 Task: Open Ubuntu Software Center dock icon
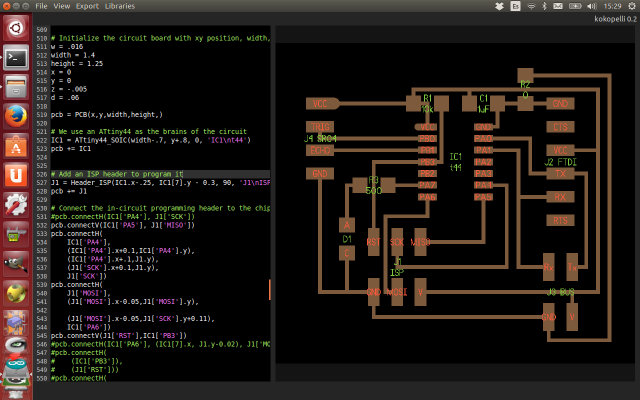pyautogui.click(x=15, y=146)
